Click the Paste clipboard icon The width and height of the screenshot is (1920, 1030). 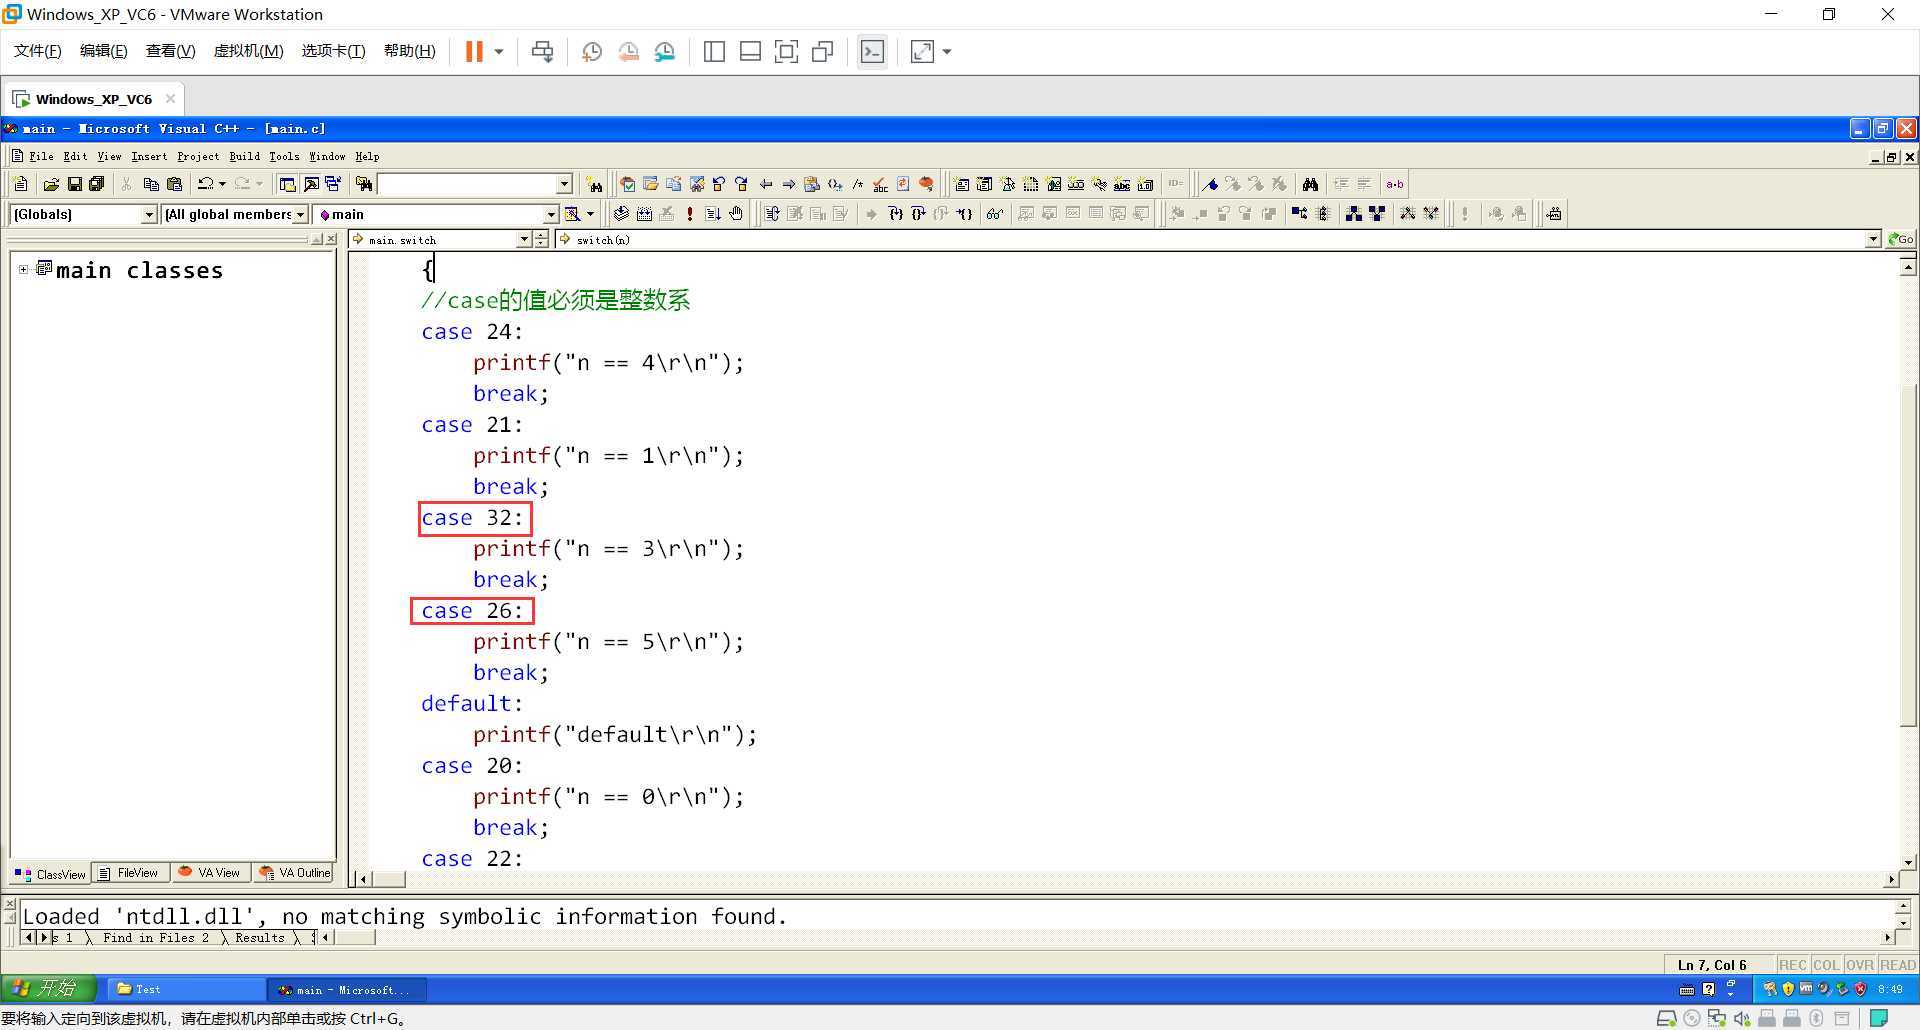174,184
